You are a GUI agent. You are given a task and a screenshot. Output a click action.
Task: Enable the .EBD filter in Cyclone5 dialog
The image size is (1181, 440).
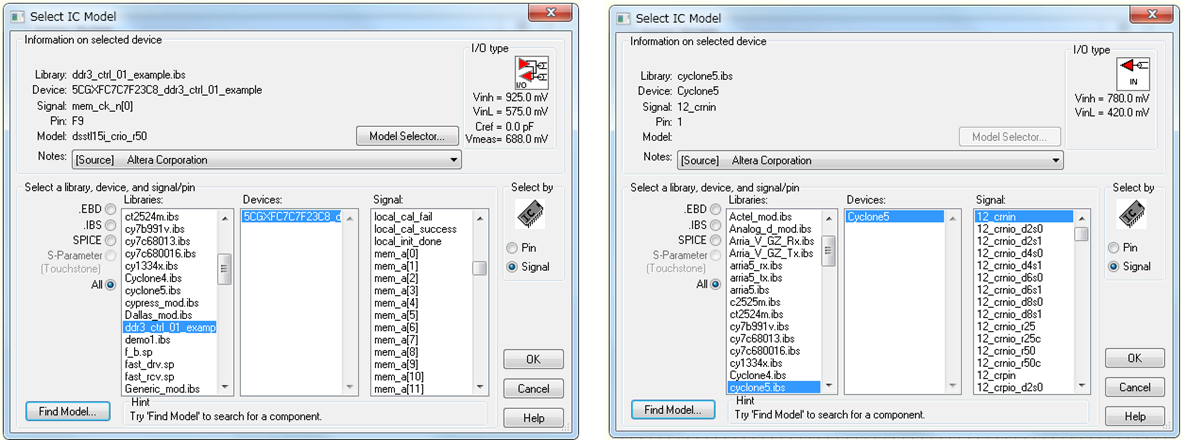(x=715, y=208)
